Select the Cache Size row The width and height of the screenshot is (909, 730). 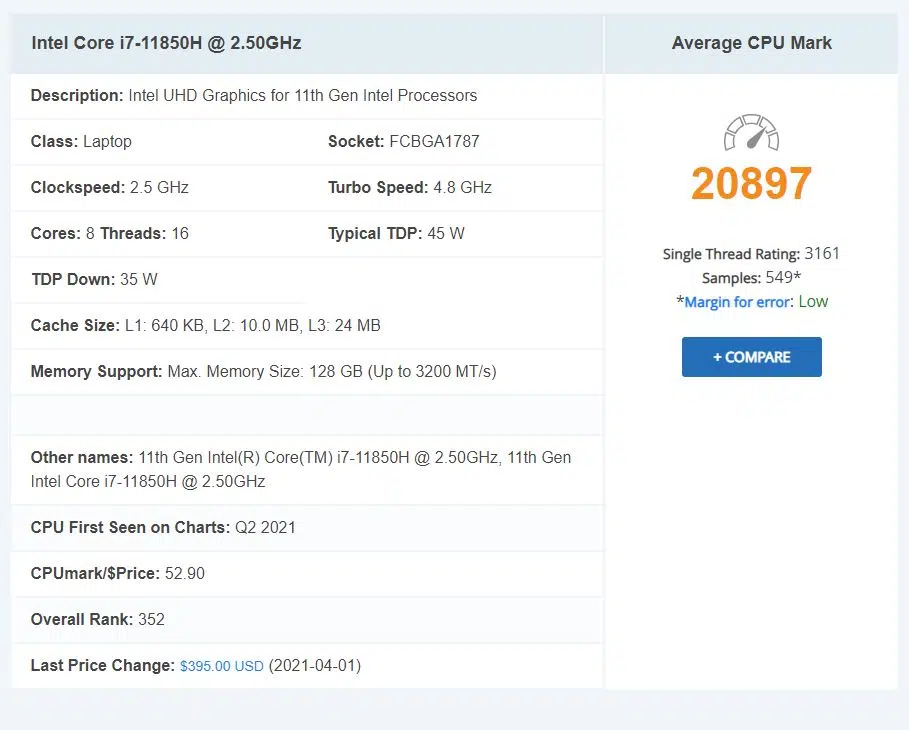(x=205, y=326)
